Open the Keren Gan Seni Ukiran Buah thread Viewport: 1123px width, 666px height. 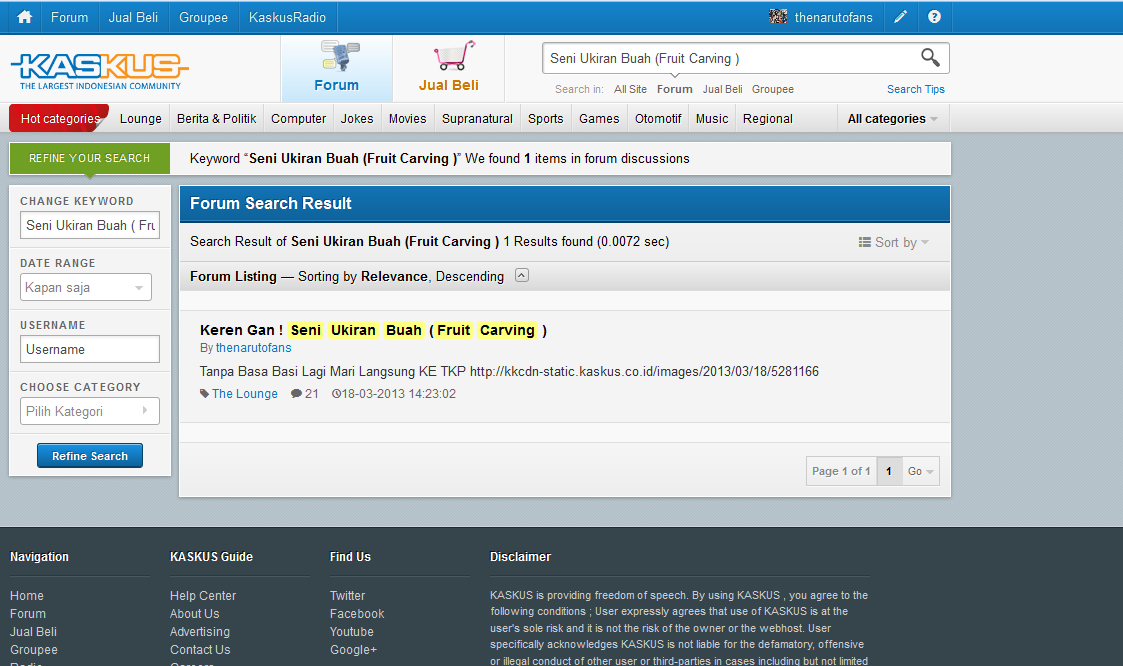pos(373,330)
